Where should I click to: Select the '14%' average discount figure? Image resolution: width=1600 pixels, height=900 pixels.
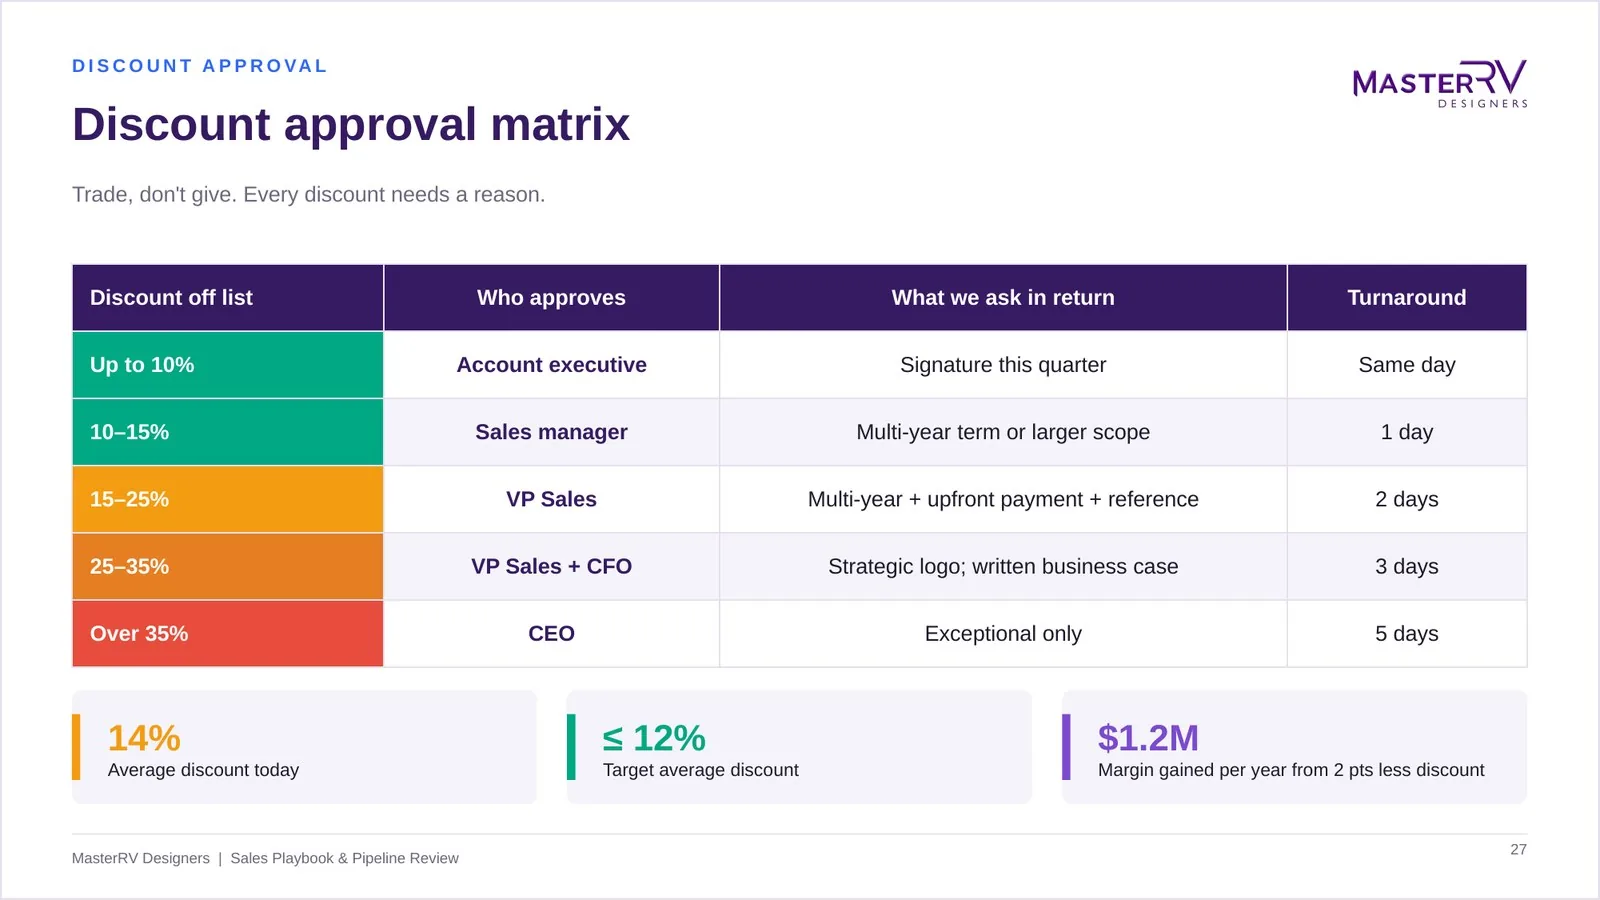point(144,738)
